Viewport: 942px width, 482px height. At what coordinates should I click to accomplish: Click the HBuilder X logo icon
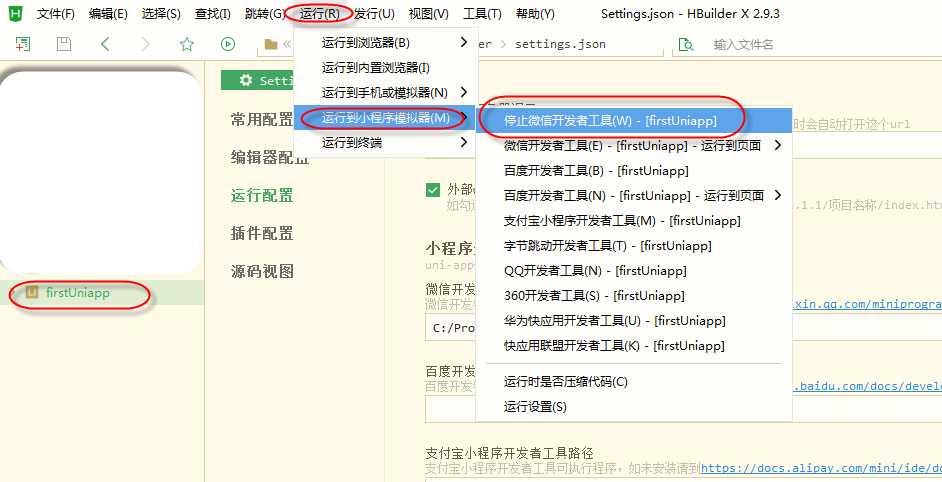pyautogui.click(x=15, y=13)
